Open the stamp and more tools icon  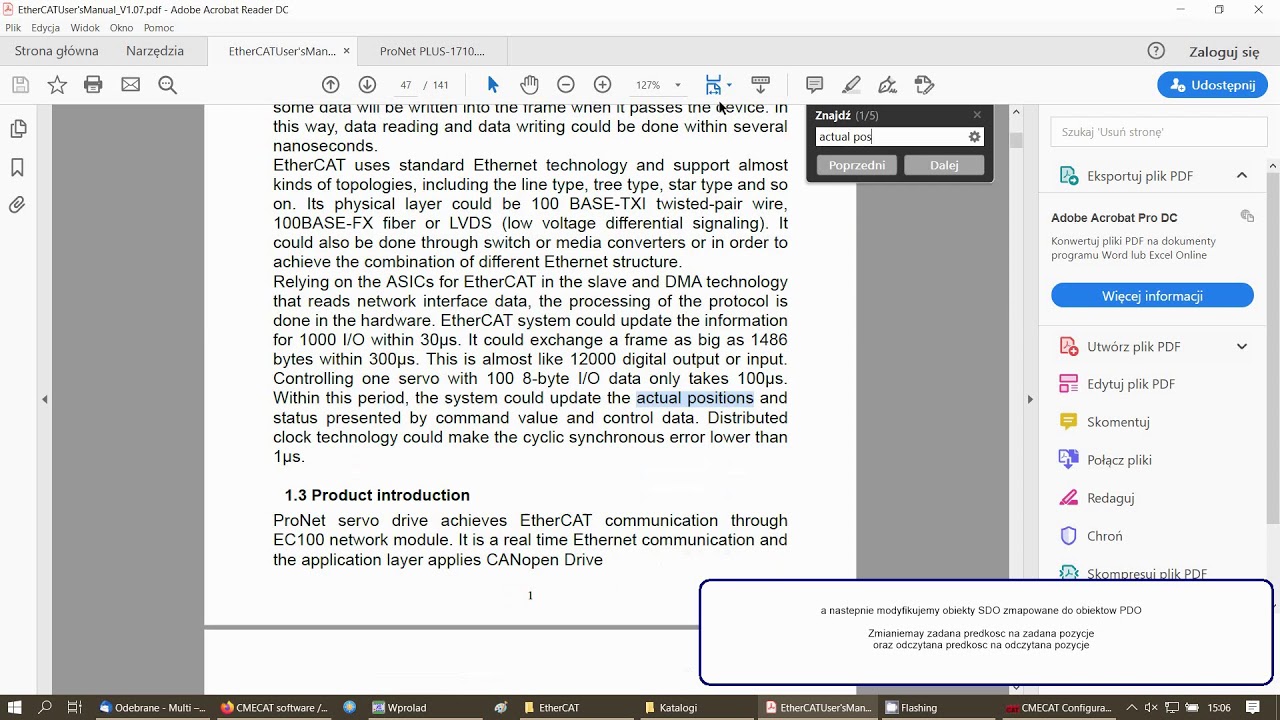pyautogui.click(x=924, y=85)
